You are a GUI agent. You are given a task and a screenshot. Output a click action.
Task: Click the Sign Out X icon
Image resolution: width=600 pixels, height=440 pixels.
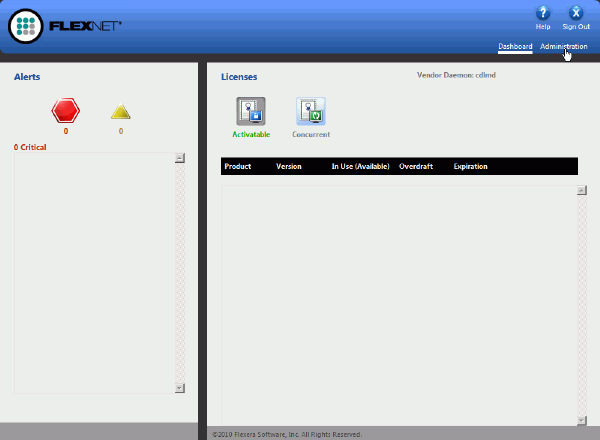pos(576,13)
